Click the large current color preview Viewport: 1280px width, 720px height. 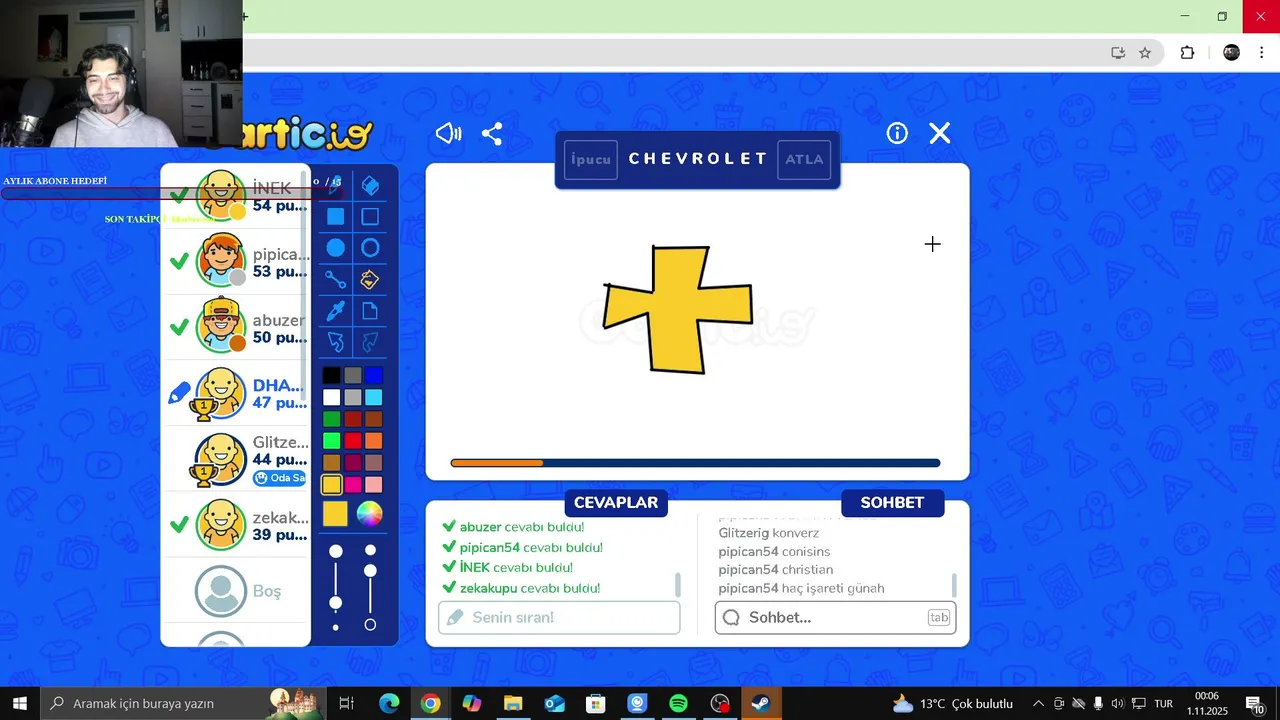335,514
